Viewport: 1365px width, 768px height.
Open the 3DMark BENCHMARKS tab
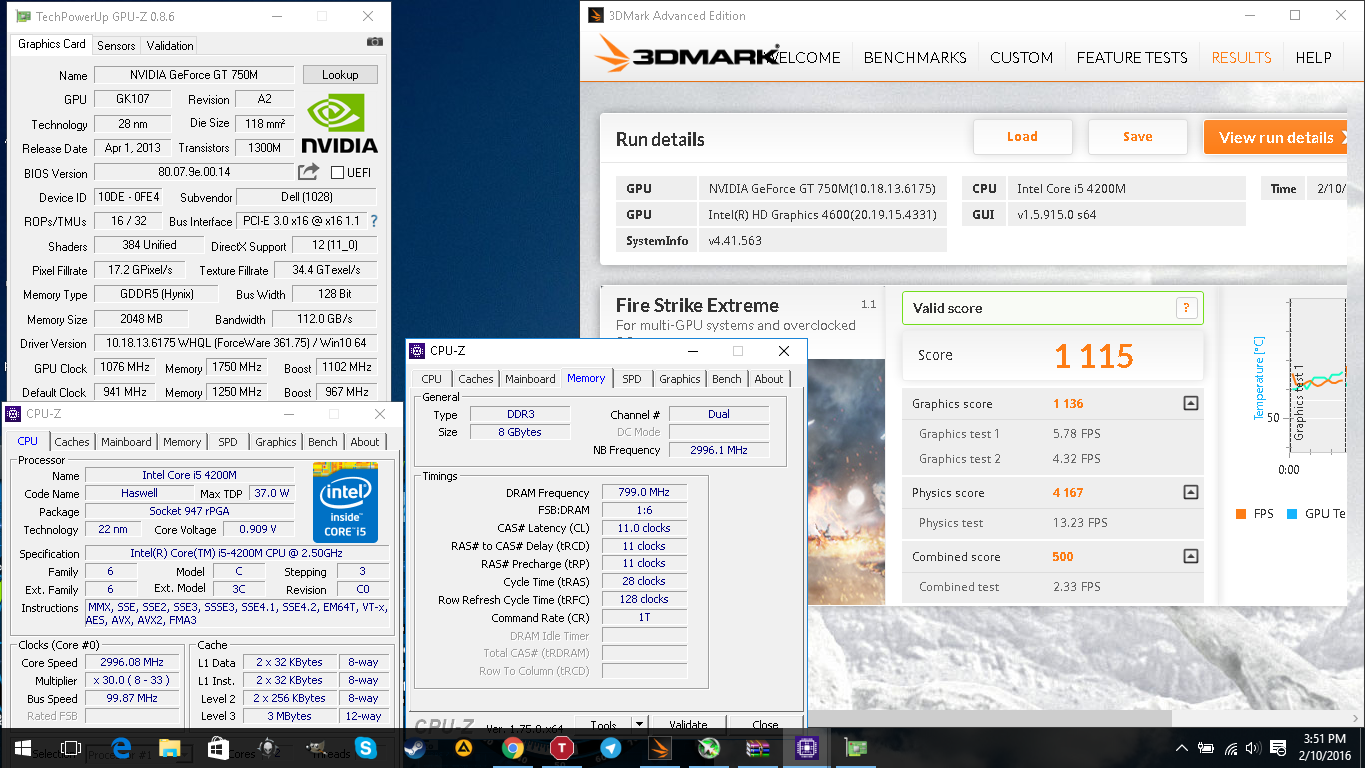[x=915, y=57]
